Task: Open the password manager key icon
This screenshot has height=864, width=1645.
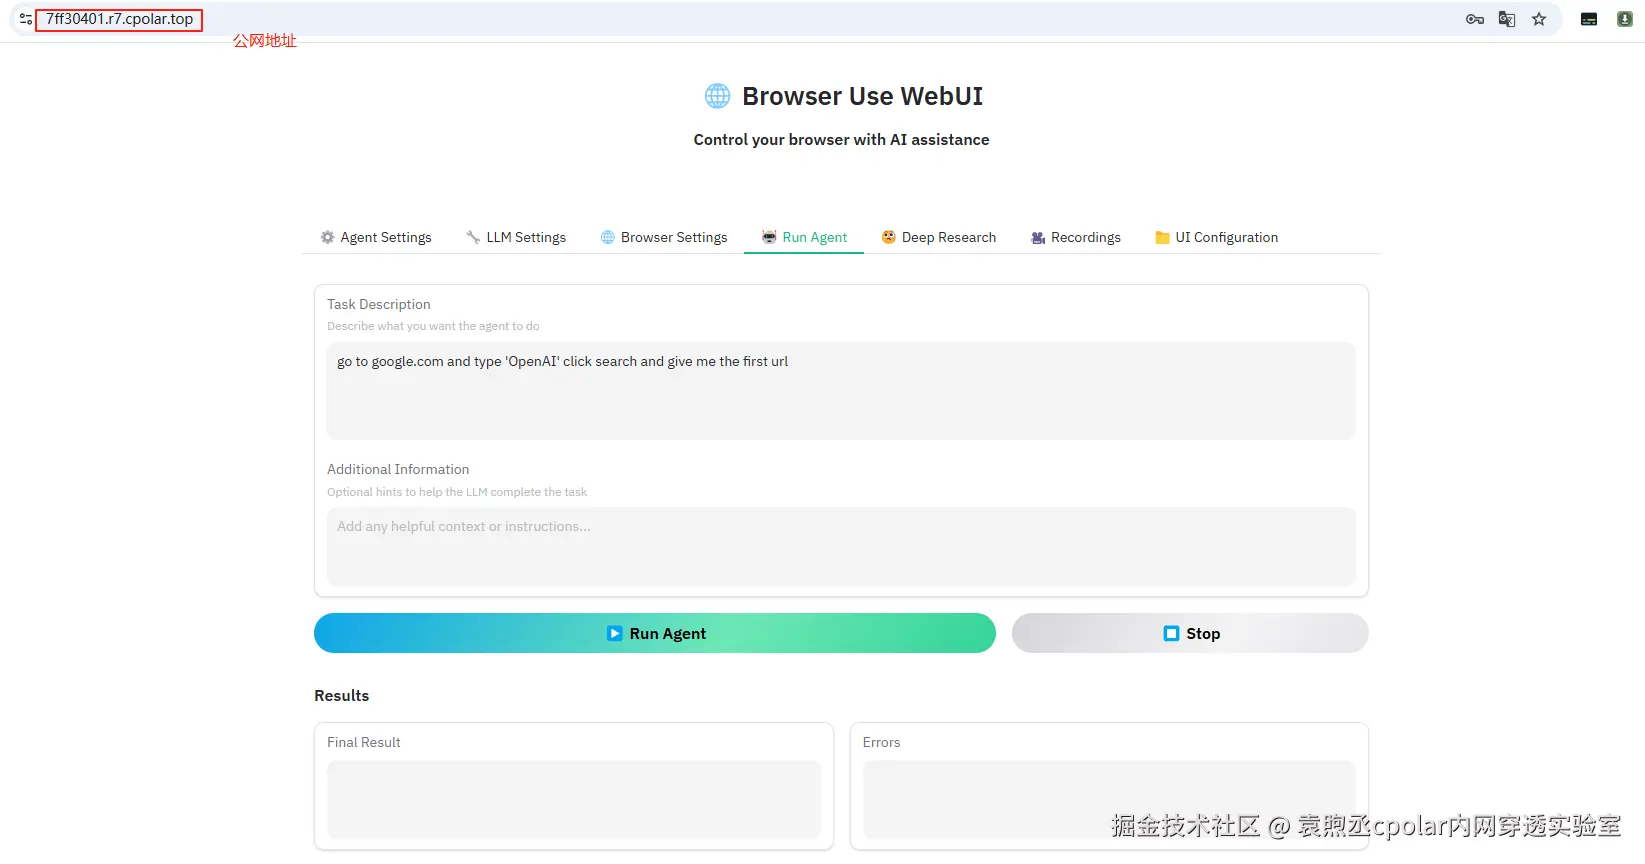Action: pos(1475,19)
